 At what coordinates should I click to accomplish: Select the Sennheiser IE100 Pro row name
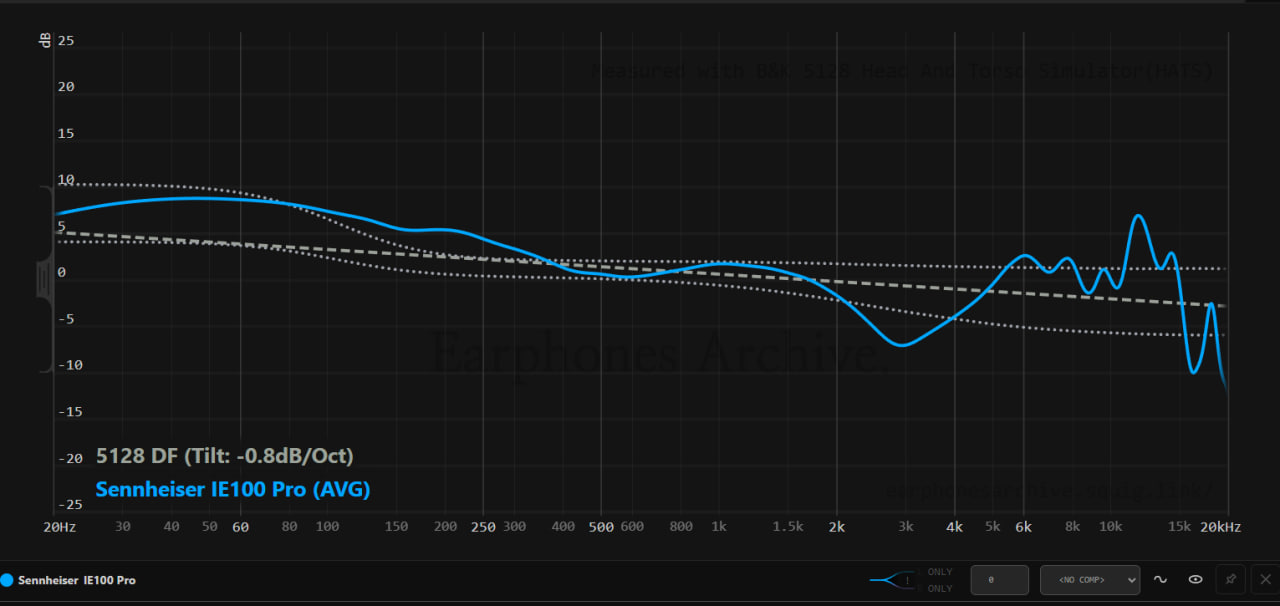[77, 580]
